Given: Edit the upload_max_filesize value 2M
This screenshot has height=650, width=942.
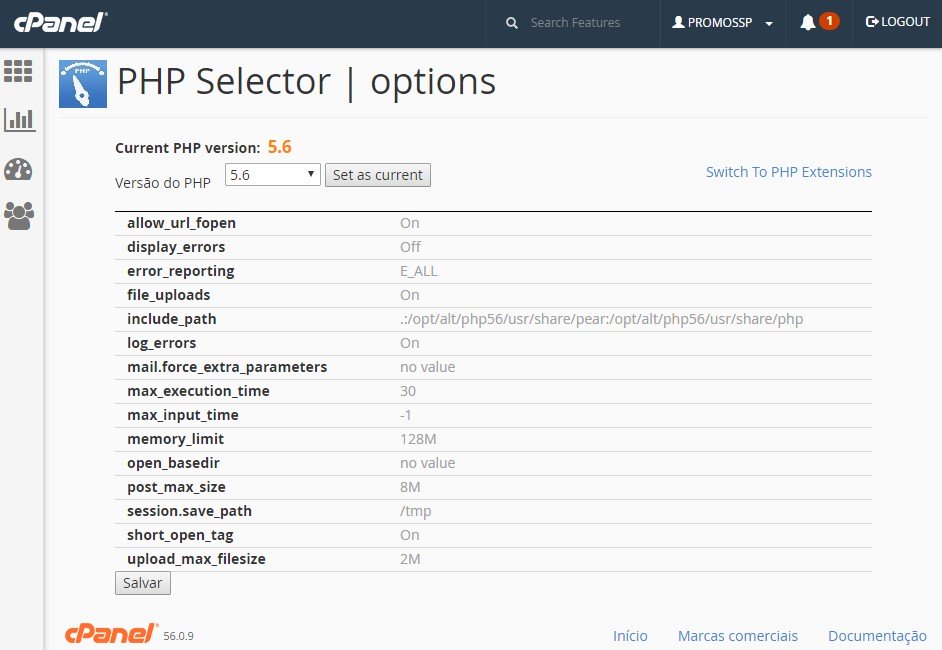Looking at the screenshot, I should pos(410,559).
